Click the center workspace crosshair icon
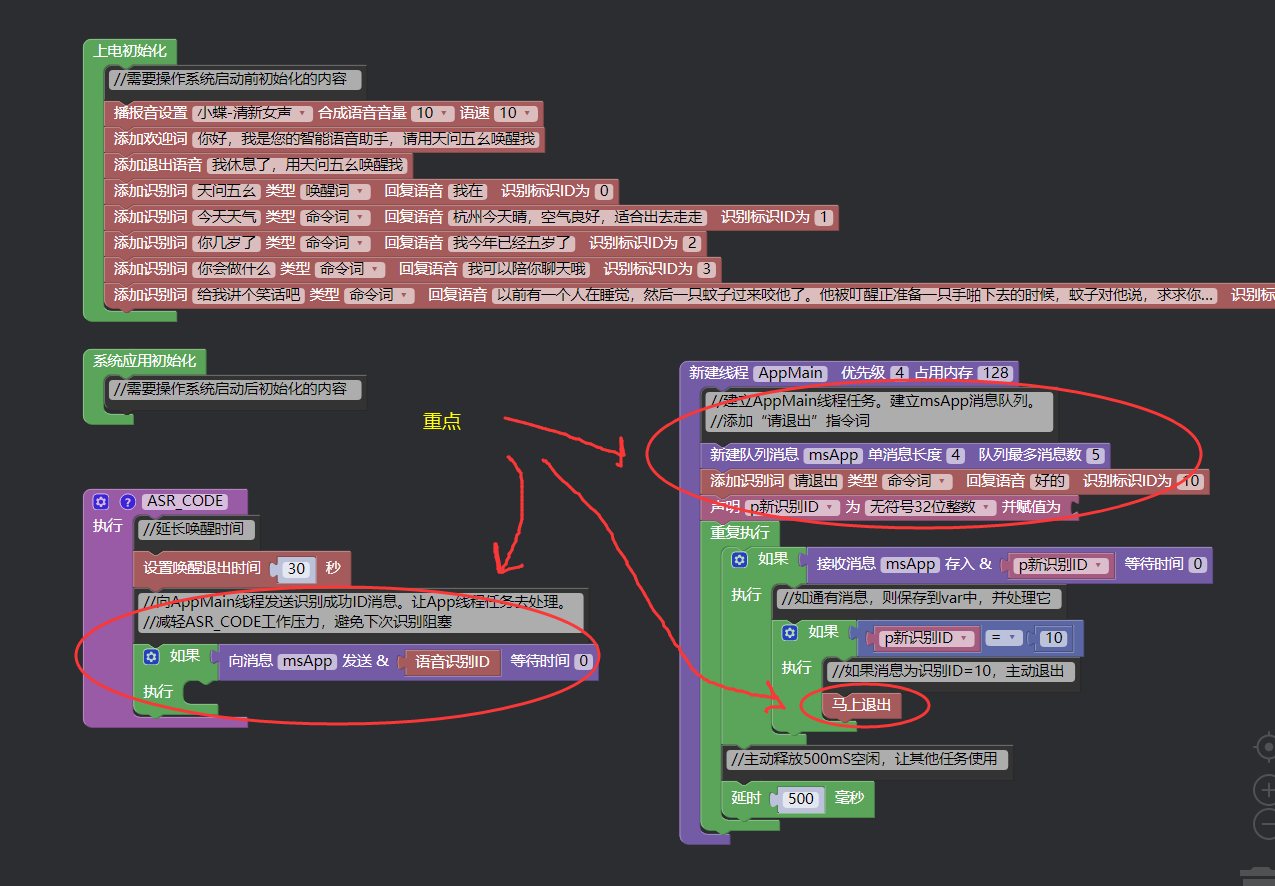The height and width of the screenshot is (886, 1275). (1266, 747)
